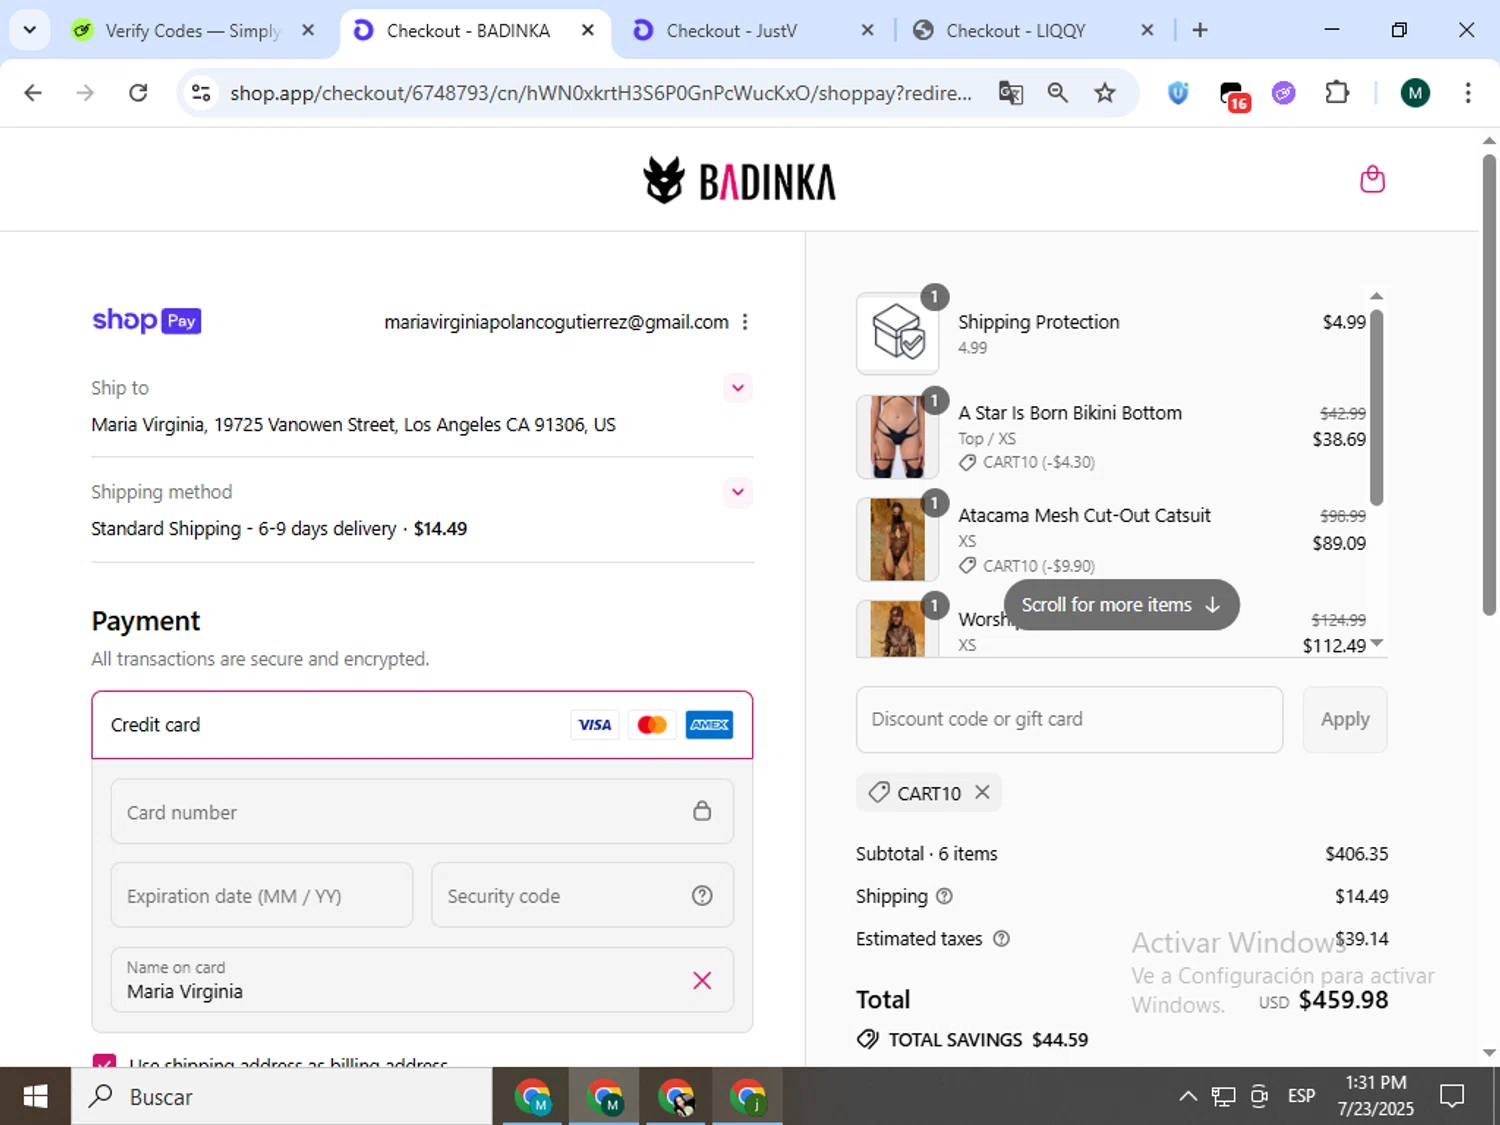Image resolution: width=1500 pixels, height=1125 pixels.
Task: Click the Discount code or gift card field
Action: pos(1069,719)
